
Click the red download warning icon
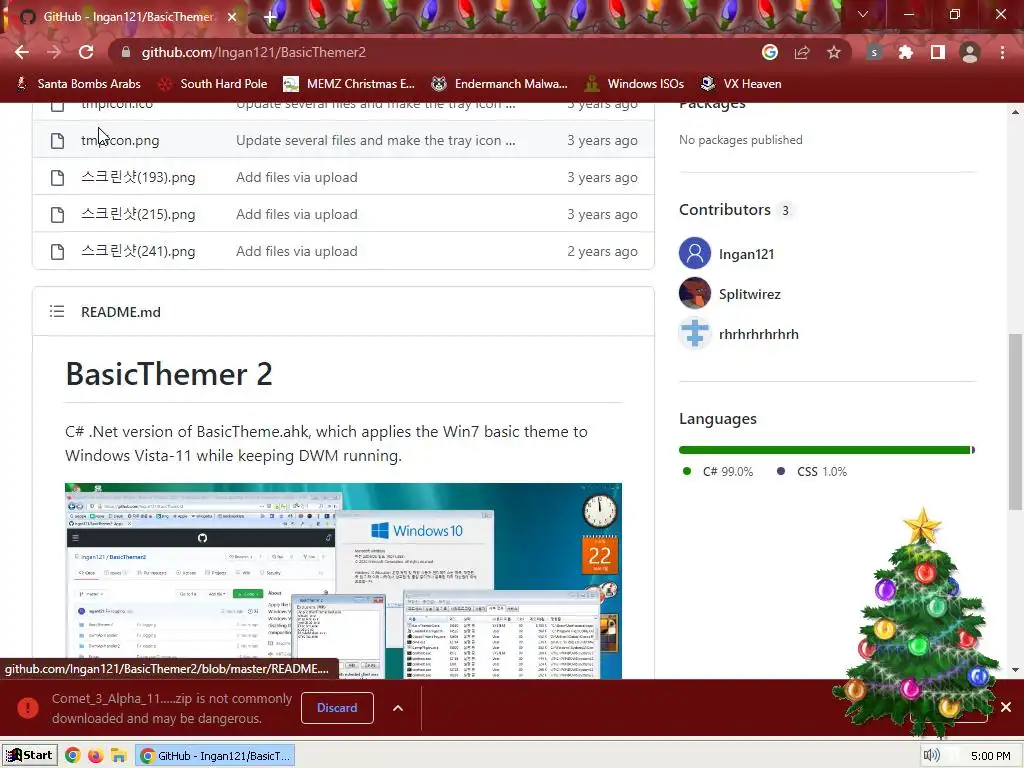[28, 708]
